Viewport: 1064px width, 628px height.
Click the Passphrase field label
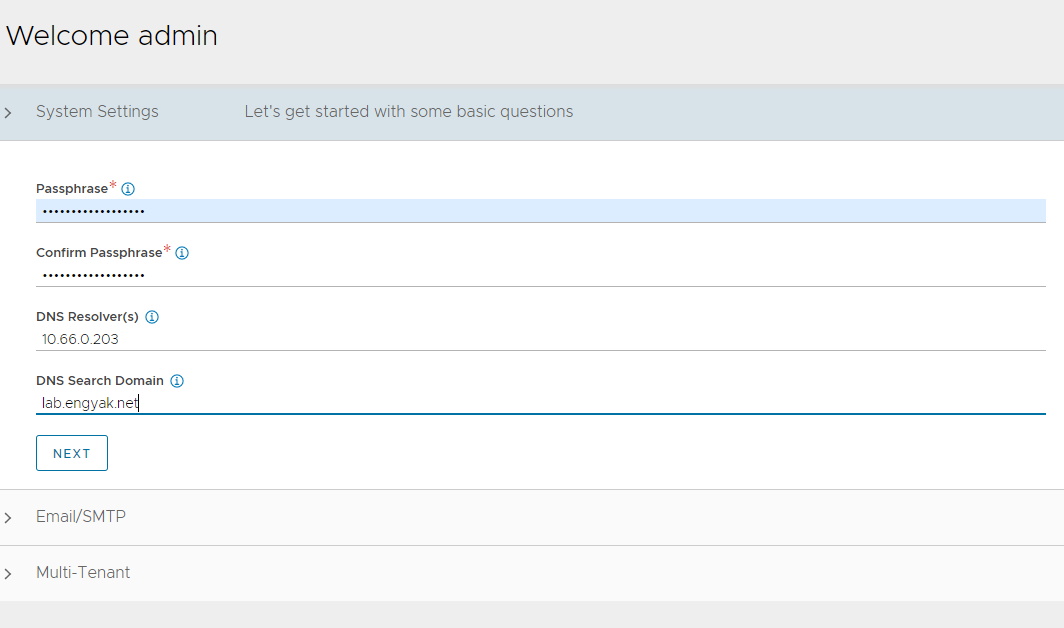[x=71, y=189]
